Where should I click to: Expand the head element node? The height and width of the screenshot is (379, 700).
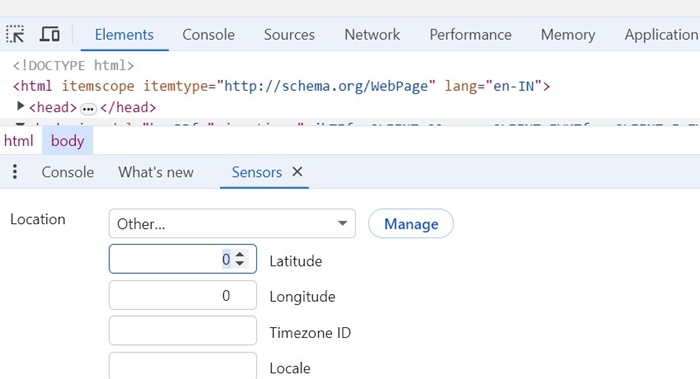click(20, 106)
